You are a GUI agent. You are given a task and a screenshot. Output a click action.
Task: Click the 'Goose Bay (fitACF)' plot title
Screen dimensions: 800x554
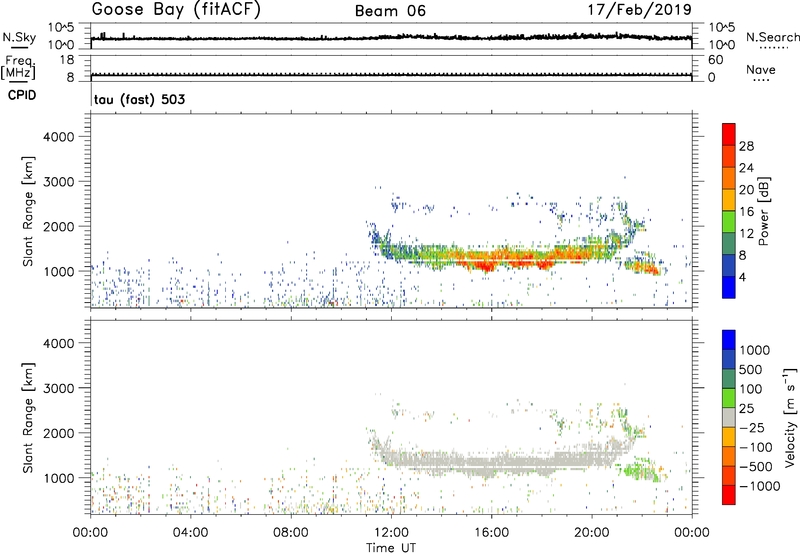coord(176,9)
